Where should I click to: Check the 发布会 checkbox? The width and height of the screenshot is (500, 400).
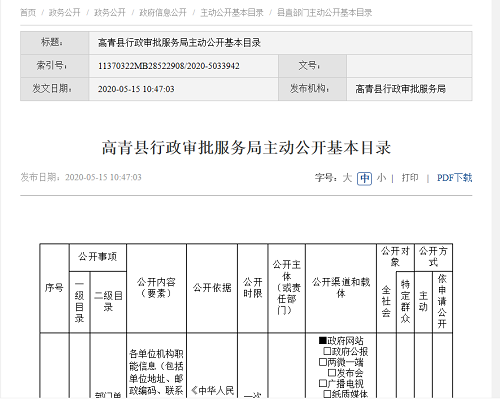pyautogui.click(x=332, y=372)
